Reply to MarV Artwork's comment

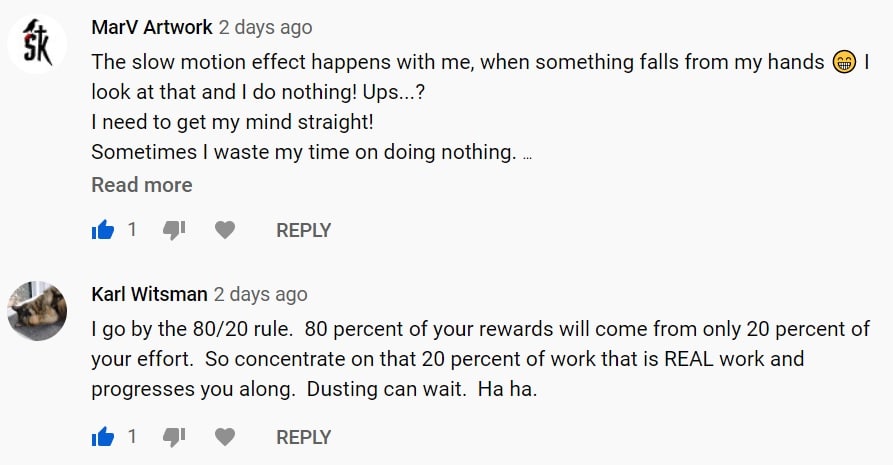tap(303, 231)
